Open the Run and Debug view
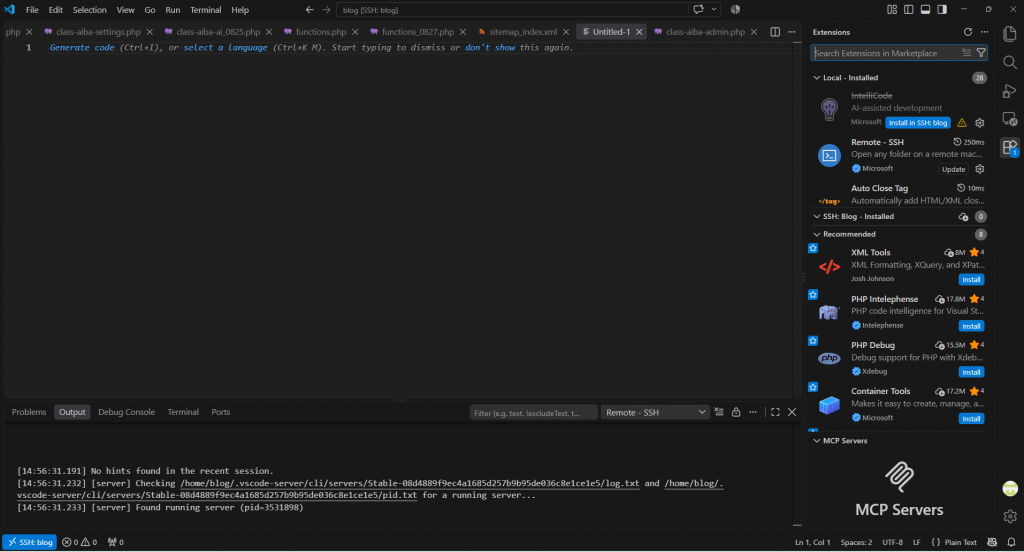The width and height of the screenshot is (1024, 552). [1010, 91]
